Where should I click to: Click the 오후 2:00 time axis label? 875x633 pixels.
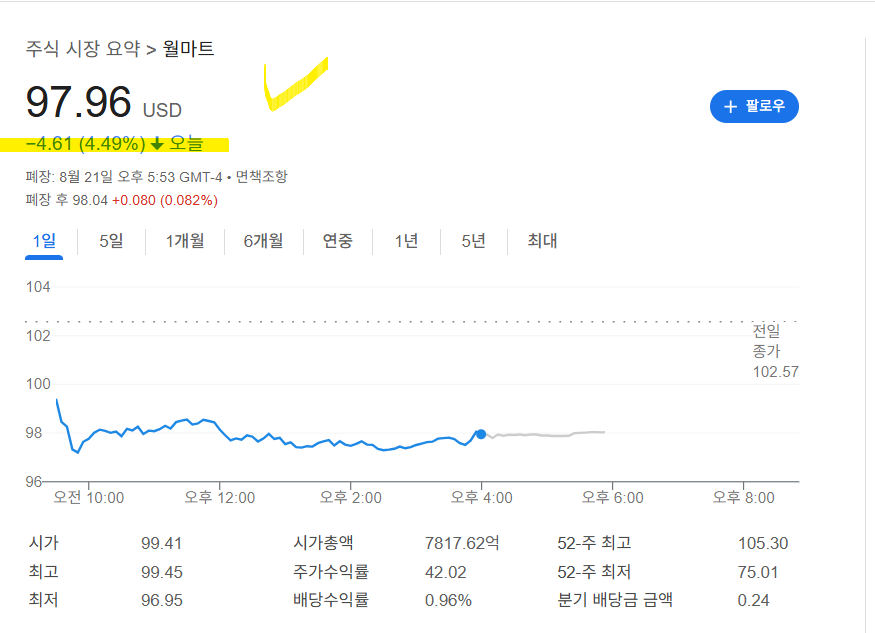(350, 497)
